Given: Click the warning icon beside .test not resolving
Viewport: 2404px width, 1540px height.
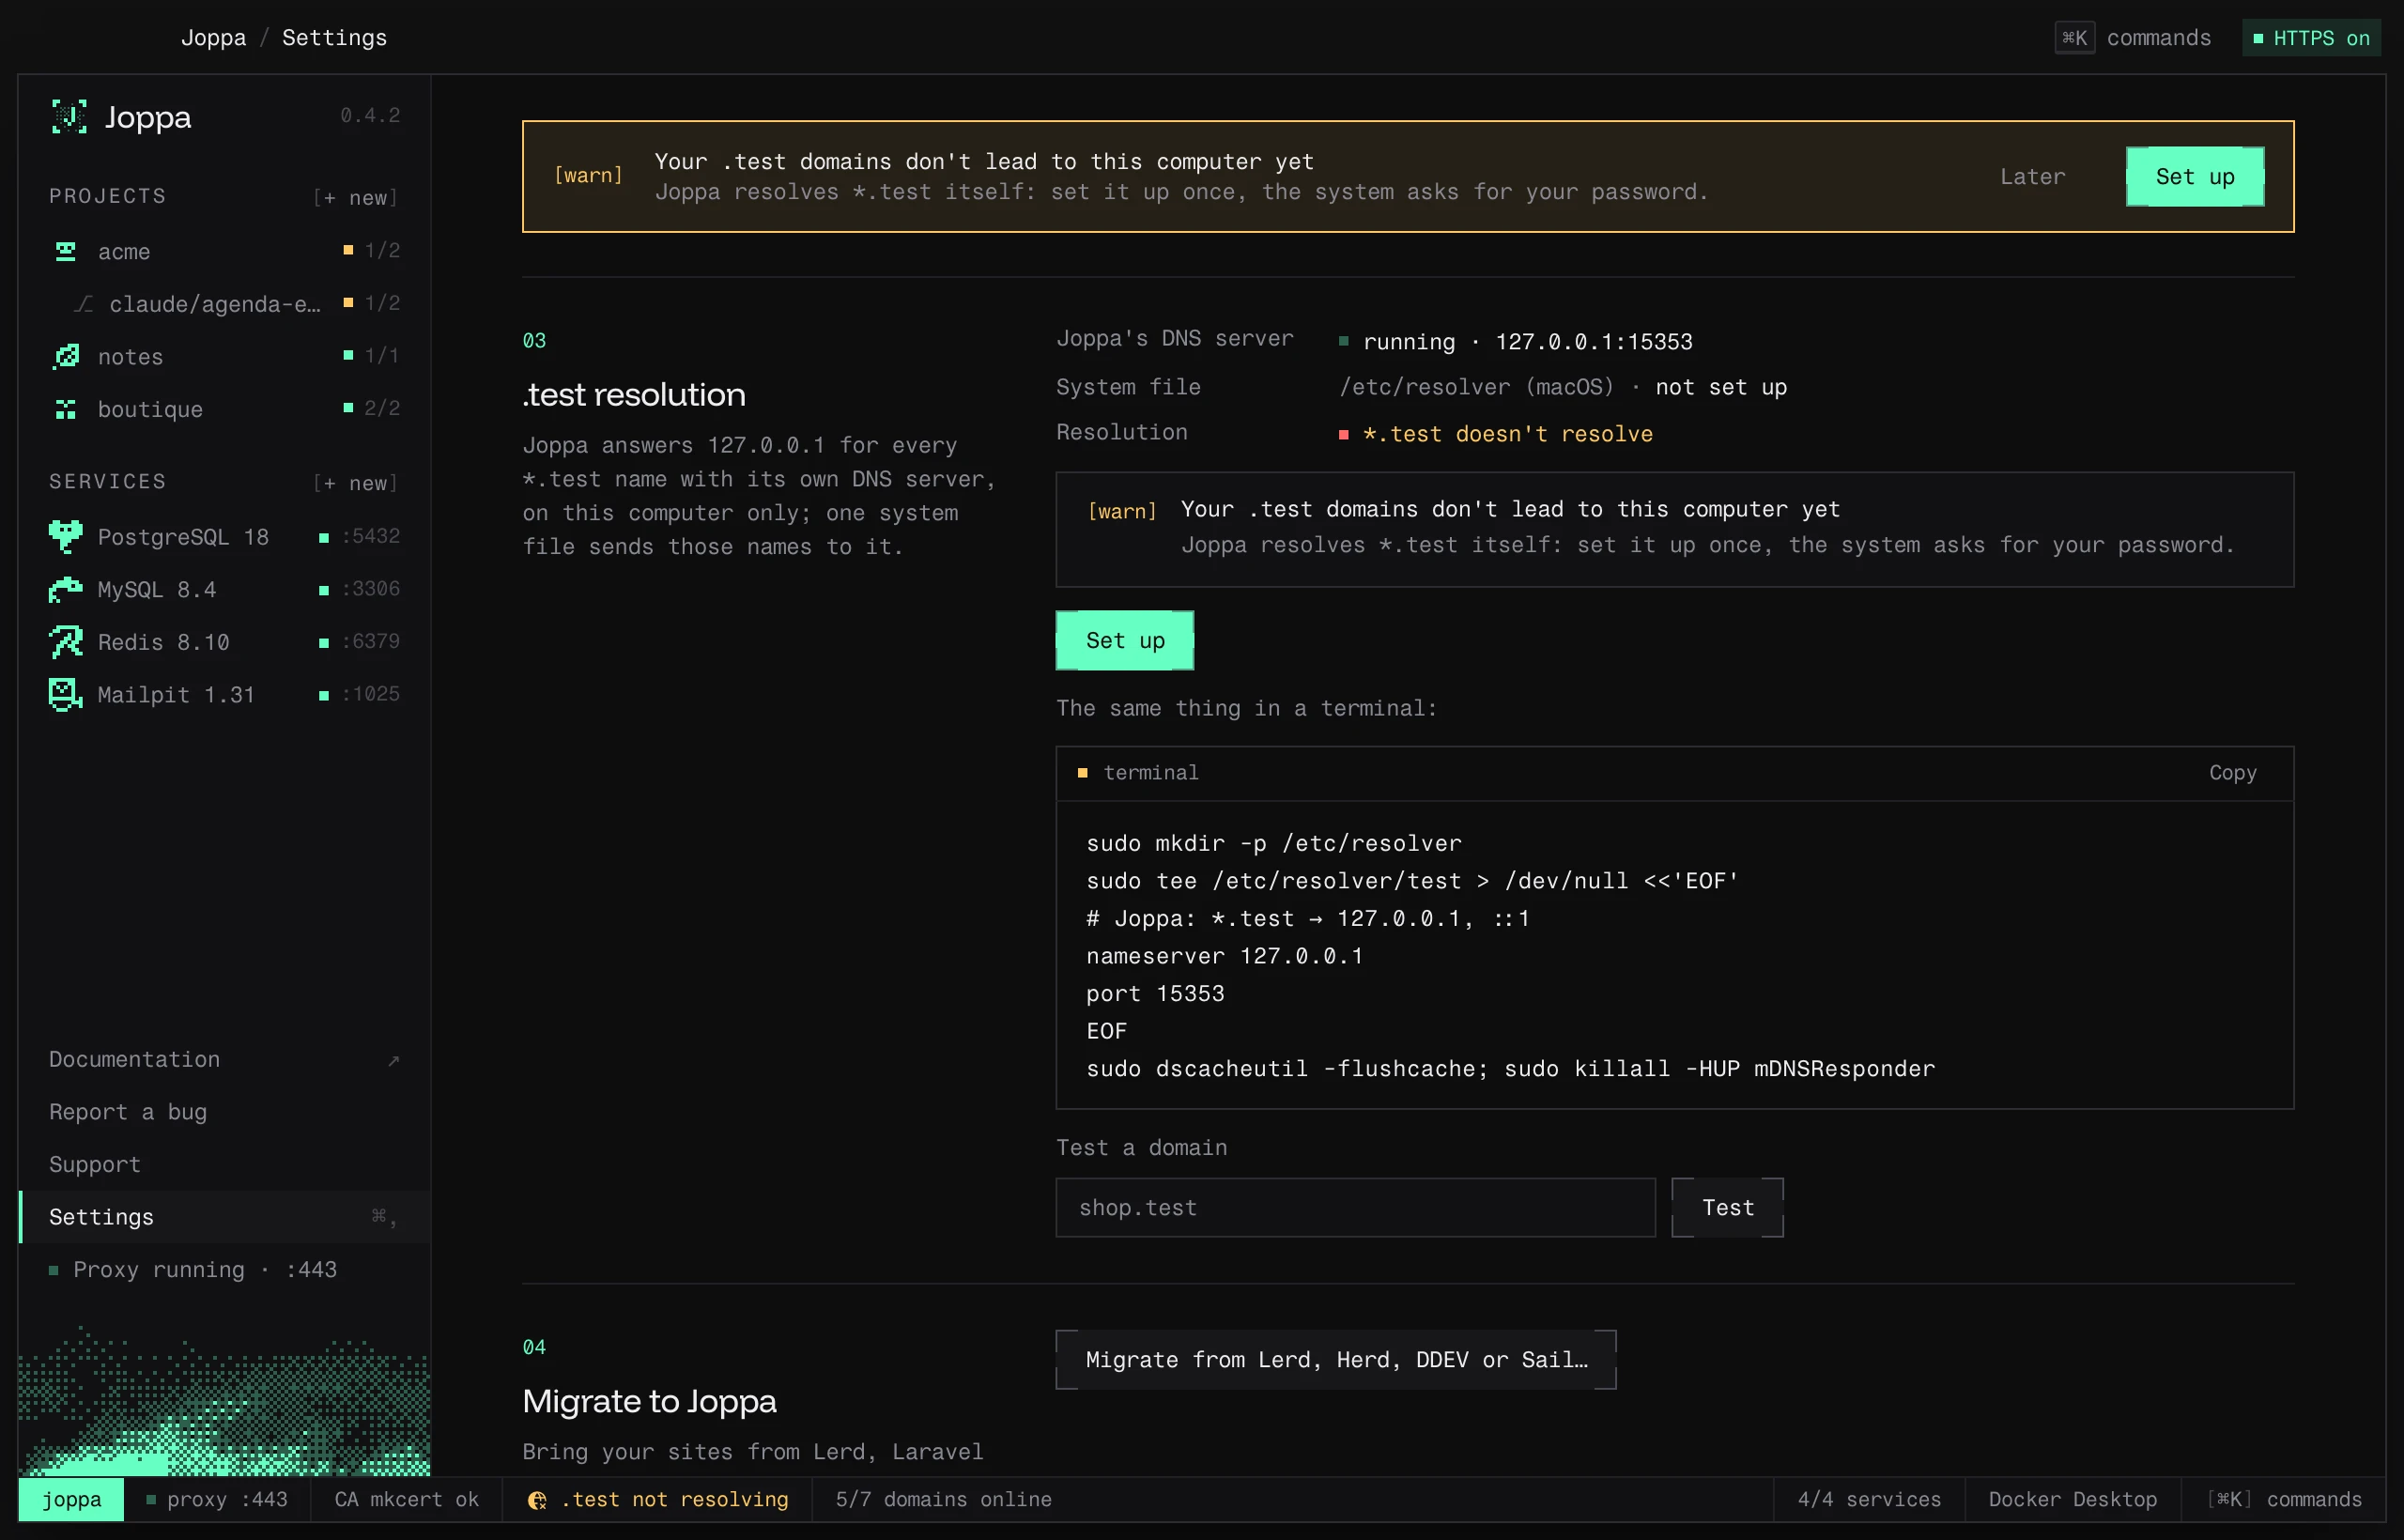Looking at the screenshot, I should (537, 1500).
